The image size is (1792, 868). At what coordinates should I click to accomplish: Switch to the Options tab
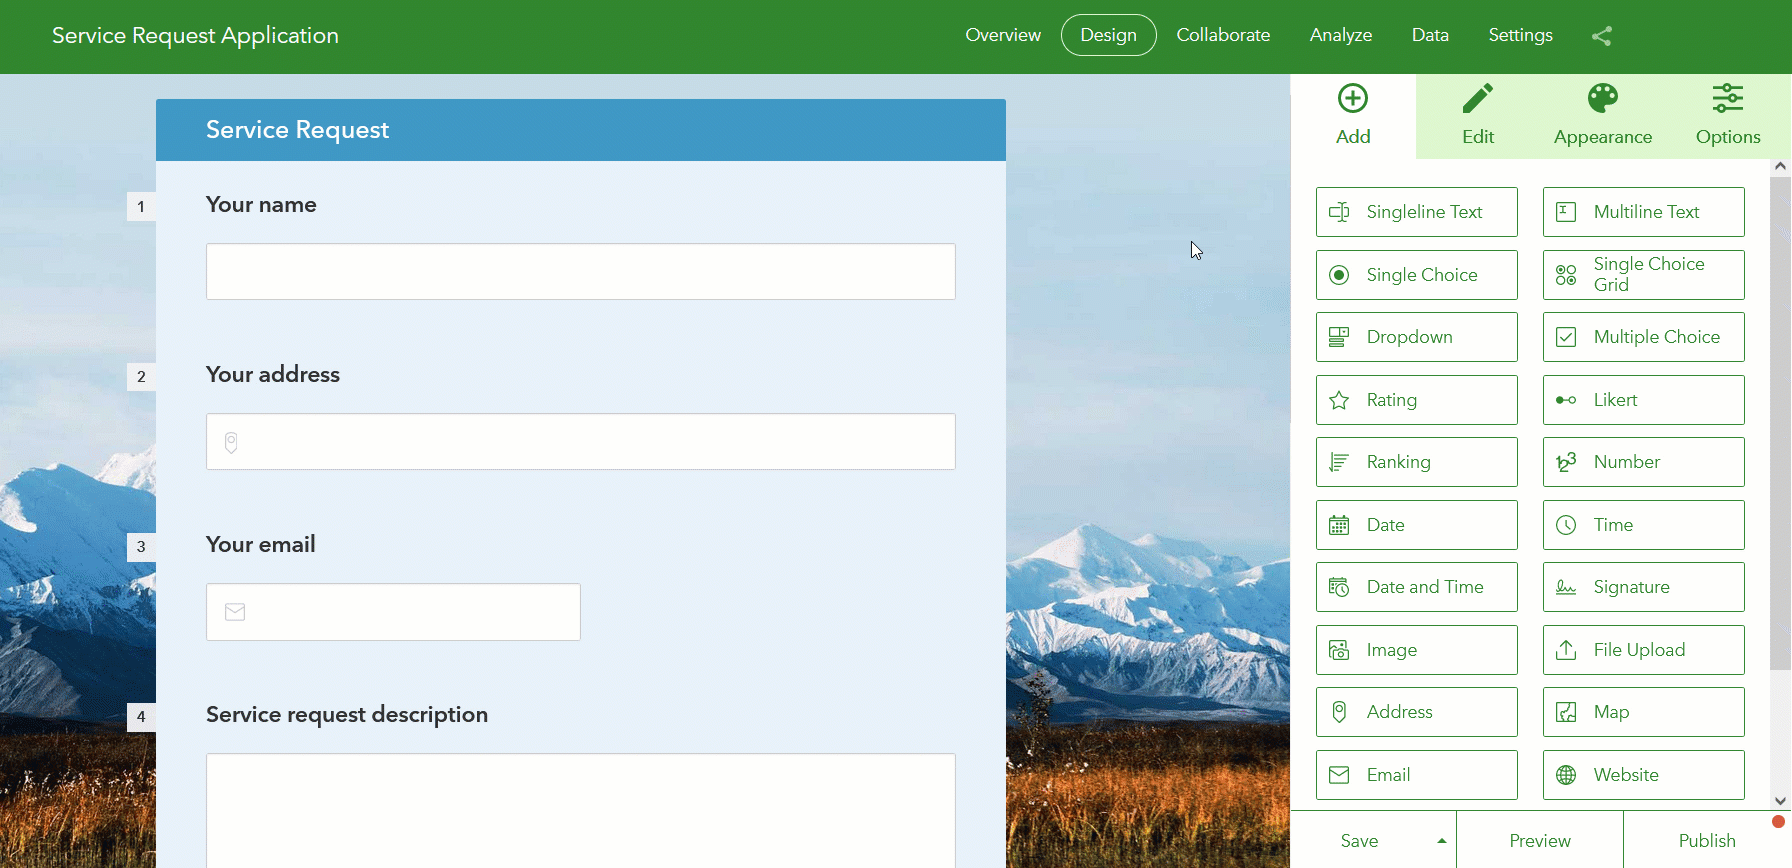(x=1728, y=116)
